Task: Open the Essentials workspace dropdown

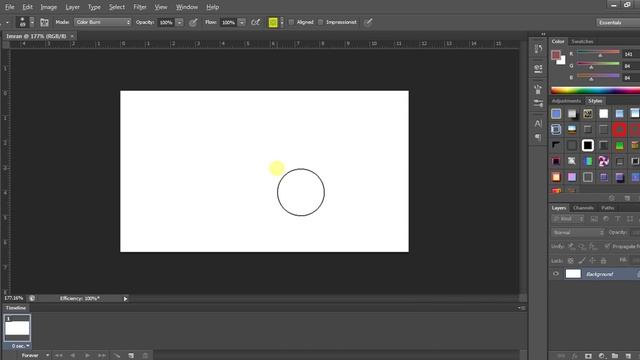Action: click(618, 22)
